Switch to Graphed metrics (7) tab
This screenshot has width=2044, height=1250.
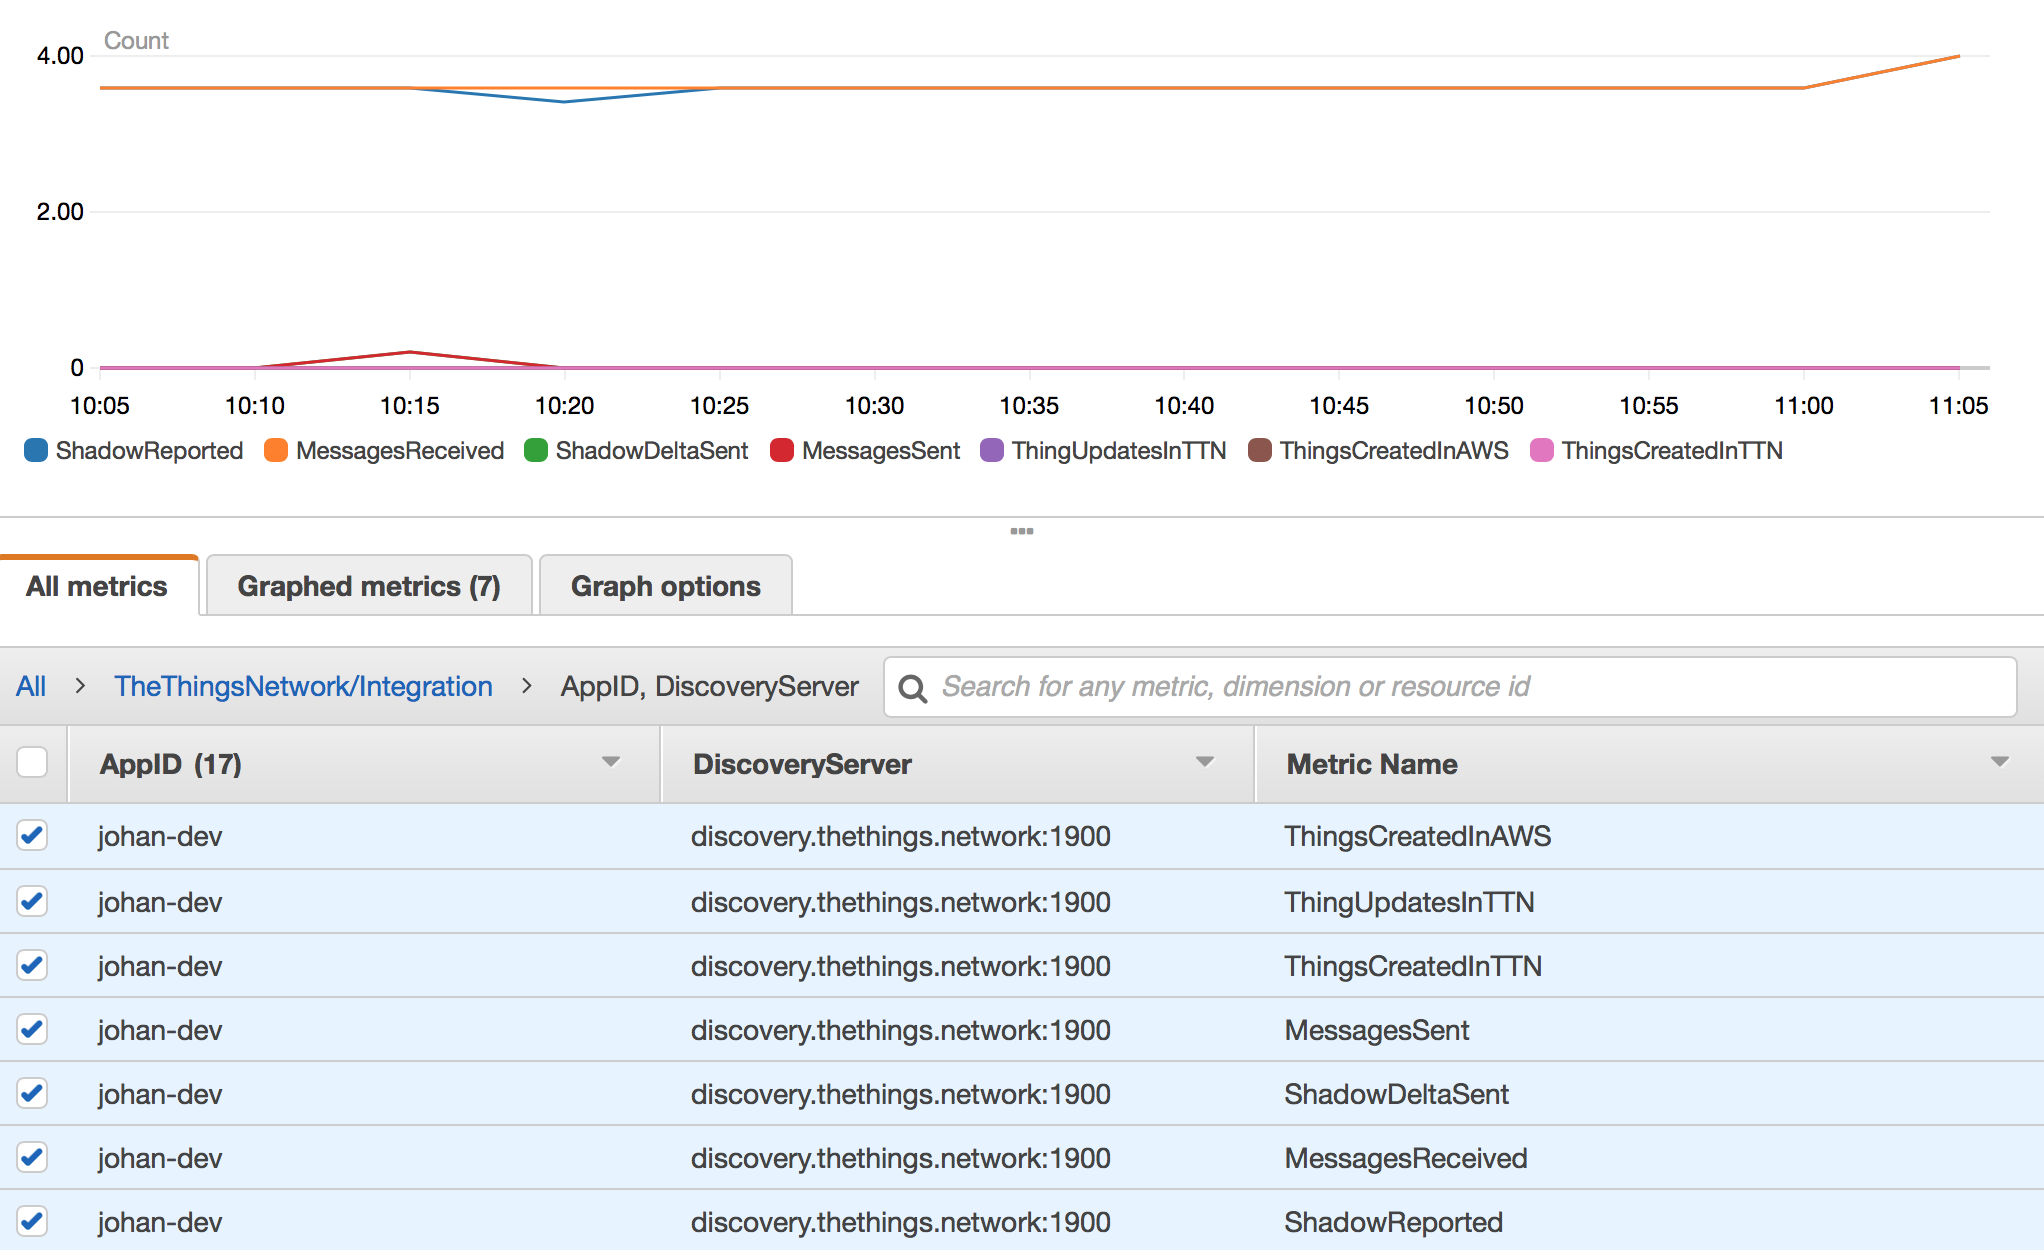[x=368, y=586]
